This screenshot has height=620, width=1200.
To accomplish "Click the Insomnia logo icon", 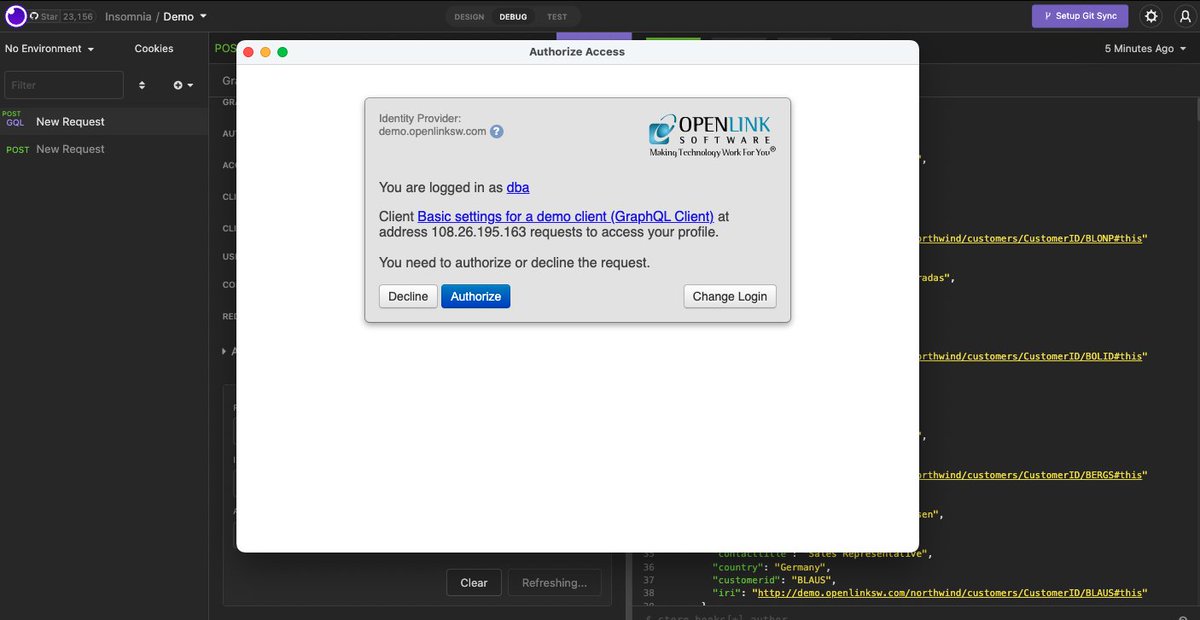I will point(16,16).
